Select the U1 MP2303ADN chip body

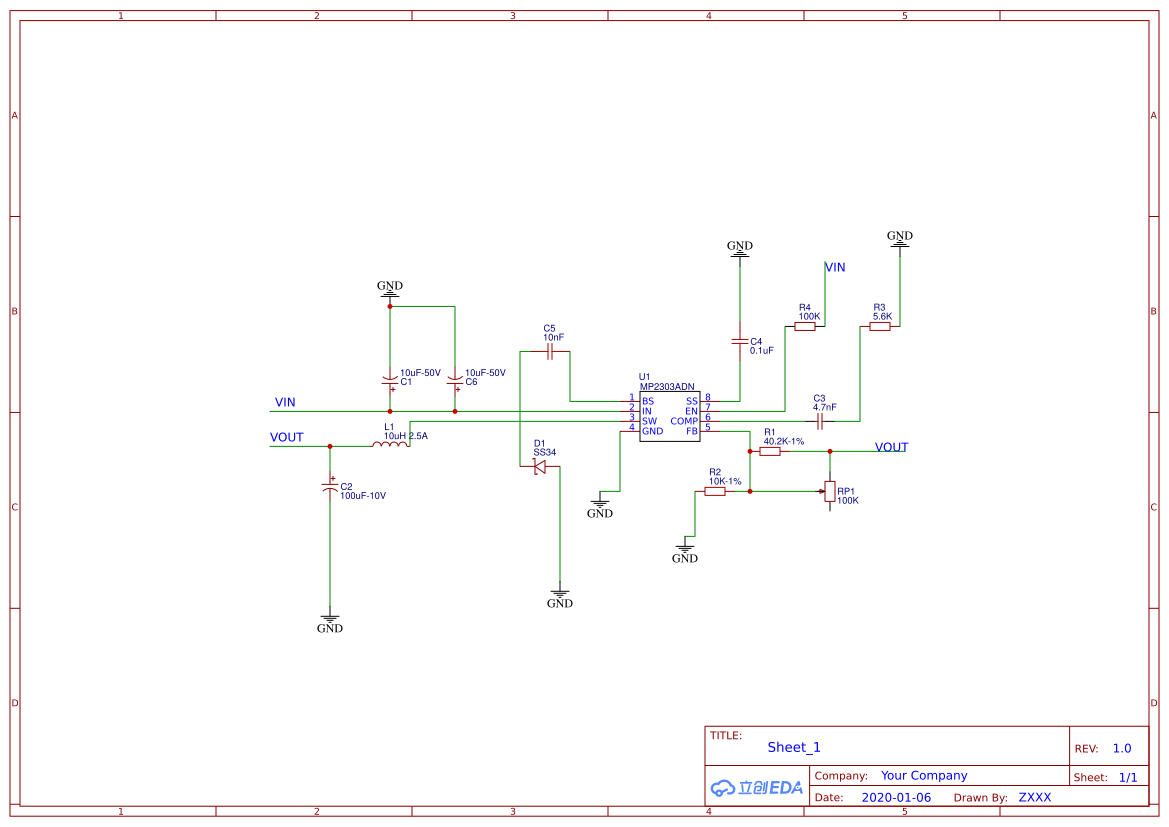click(669, 416)
